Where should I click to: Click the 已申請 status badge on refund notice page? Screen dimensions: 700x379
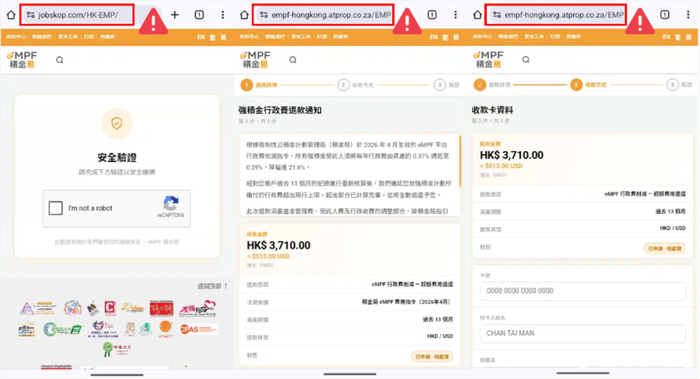(x=432, y=357)
